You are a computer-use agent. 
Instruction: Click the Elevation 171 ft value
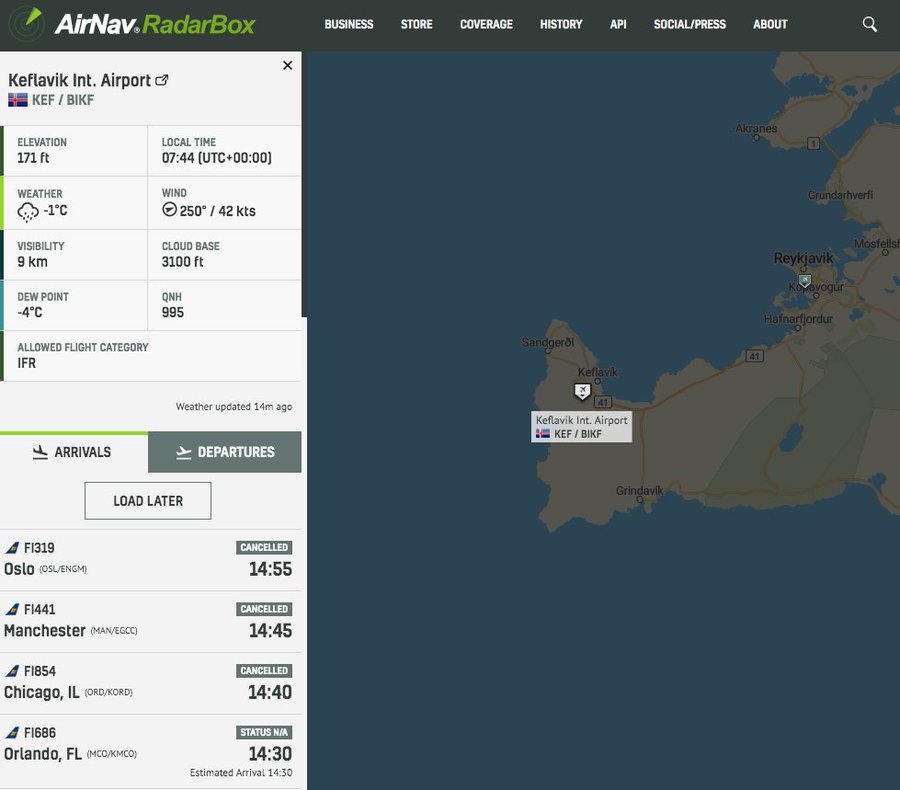point(33,158)
